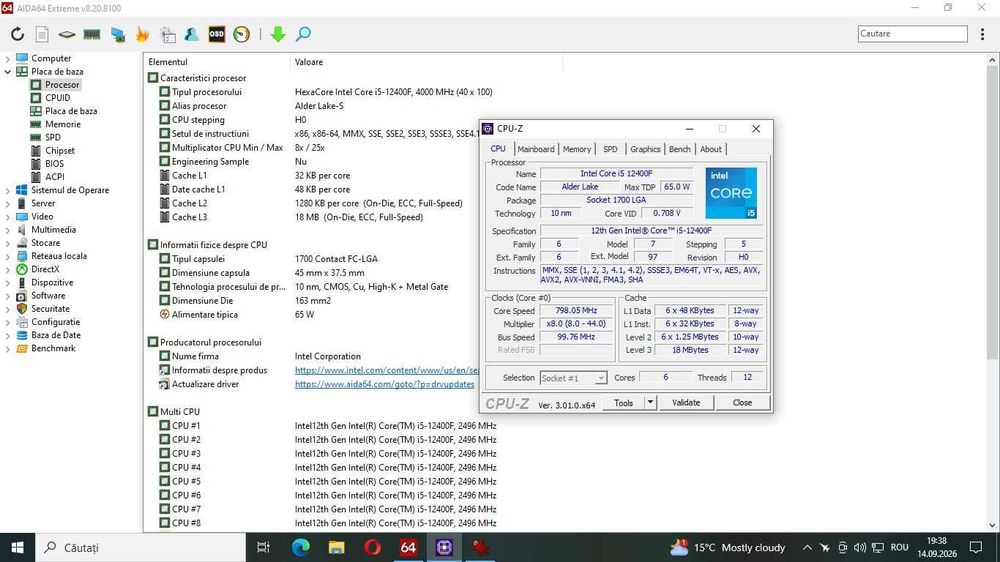Viewport: 1000px width, 562px height.
Task: Expand the Benchmark tree node
Action: [x=8, y=348]
